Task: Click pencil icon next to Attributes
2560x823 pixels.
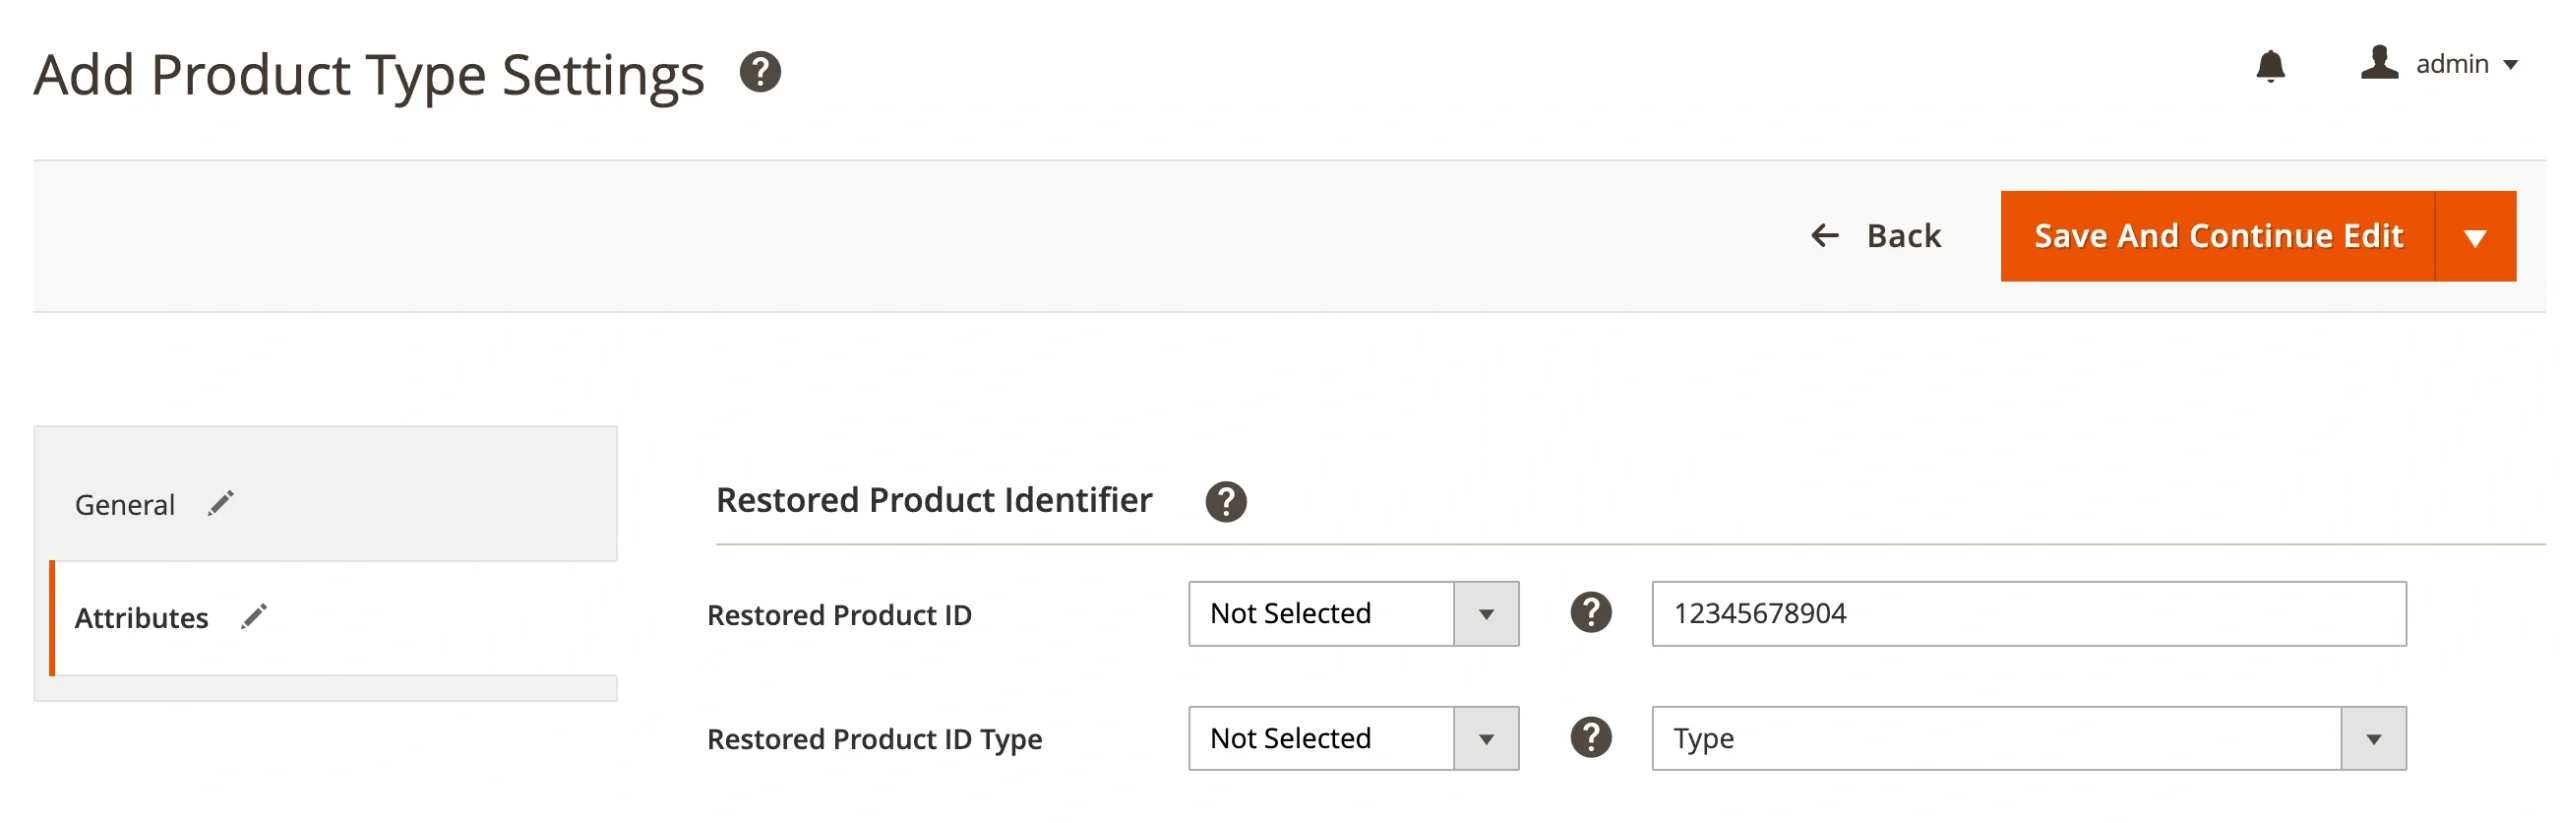Action: point(254,616)
